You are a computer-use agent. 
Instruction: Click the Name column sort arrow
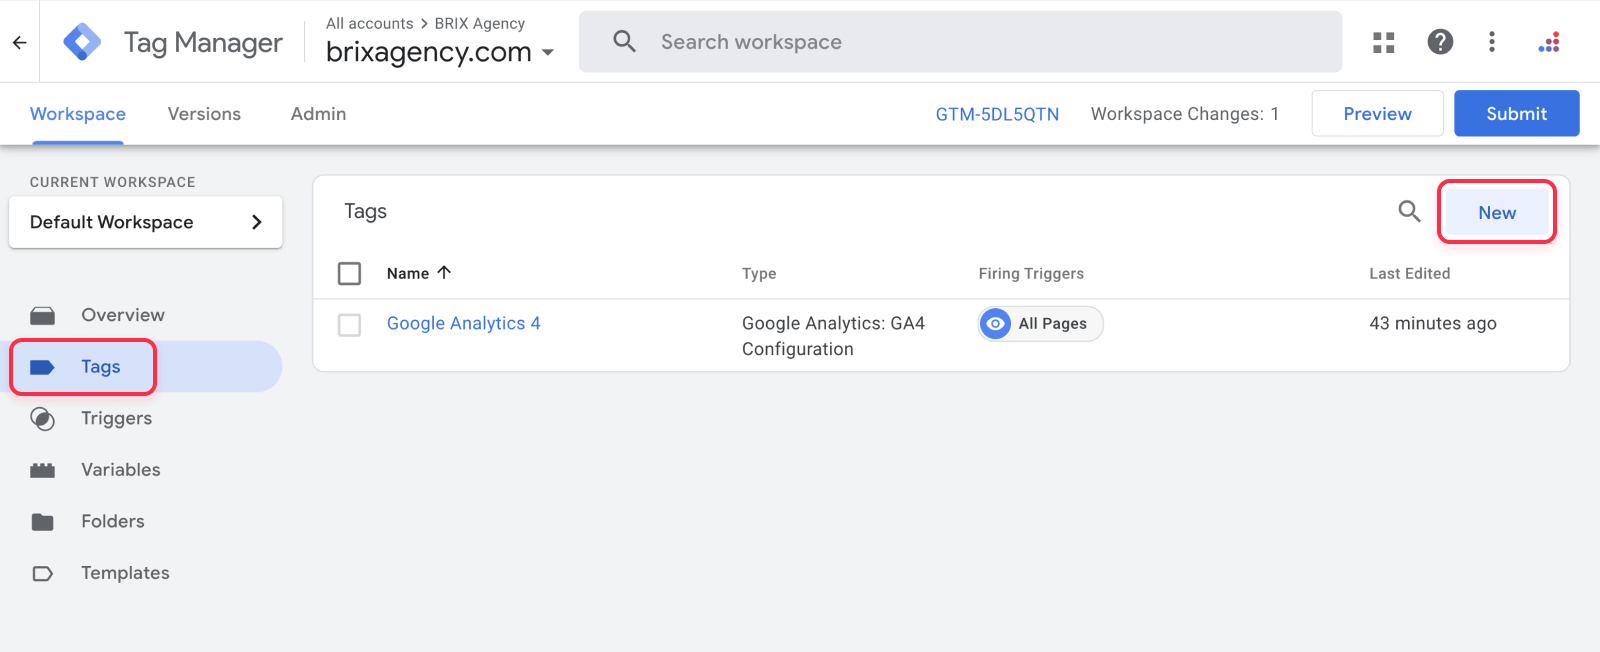444,272
